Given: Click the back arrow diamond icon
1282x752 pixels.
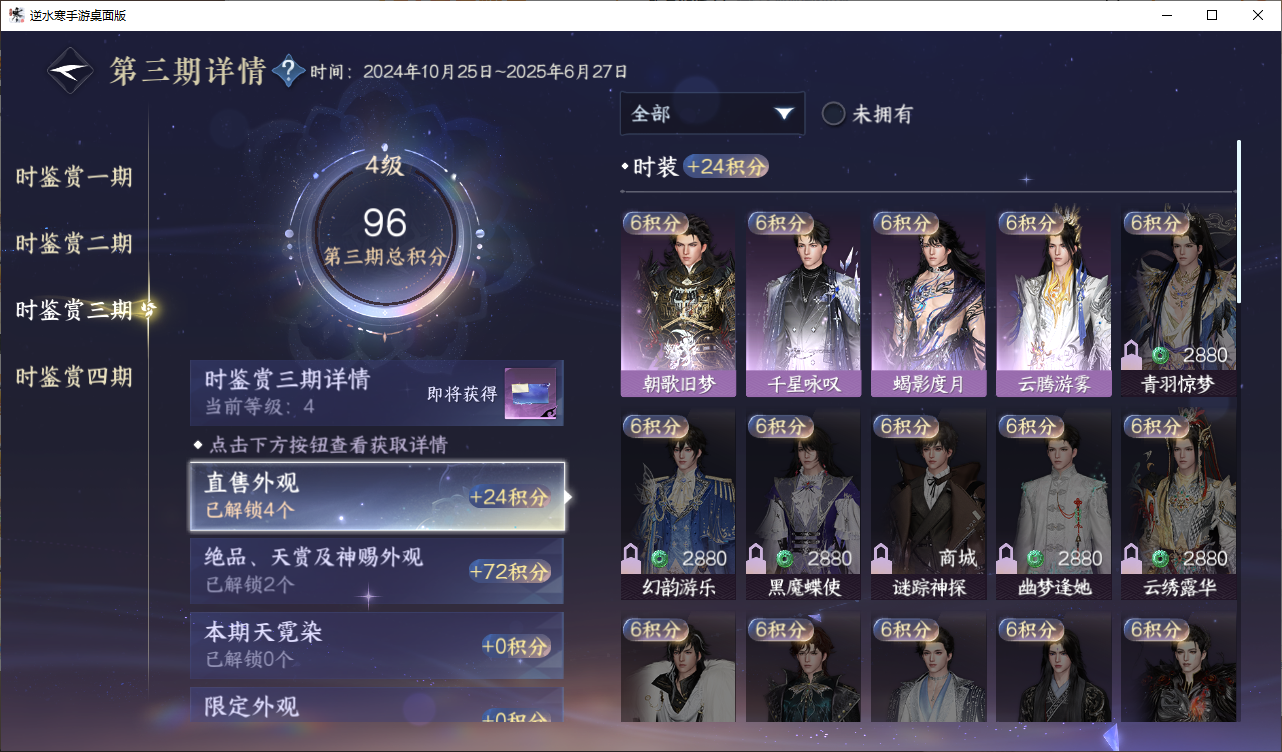Looking at the screenshot, I should click(72, 71).
